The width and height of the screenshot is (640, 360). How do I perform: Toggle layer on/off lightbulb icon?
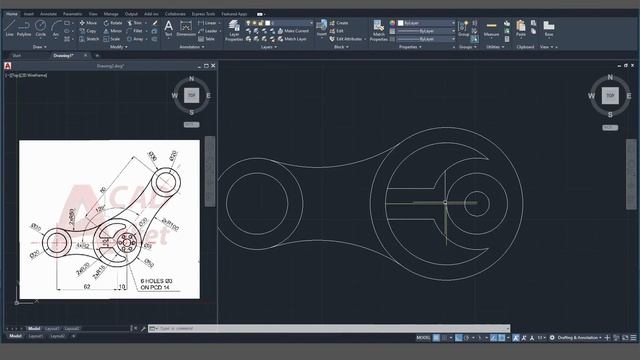(x=248, y=23)
